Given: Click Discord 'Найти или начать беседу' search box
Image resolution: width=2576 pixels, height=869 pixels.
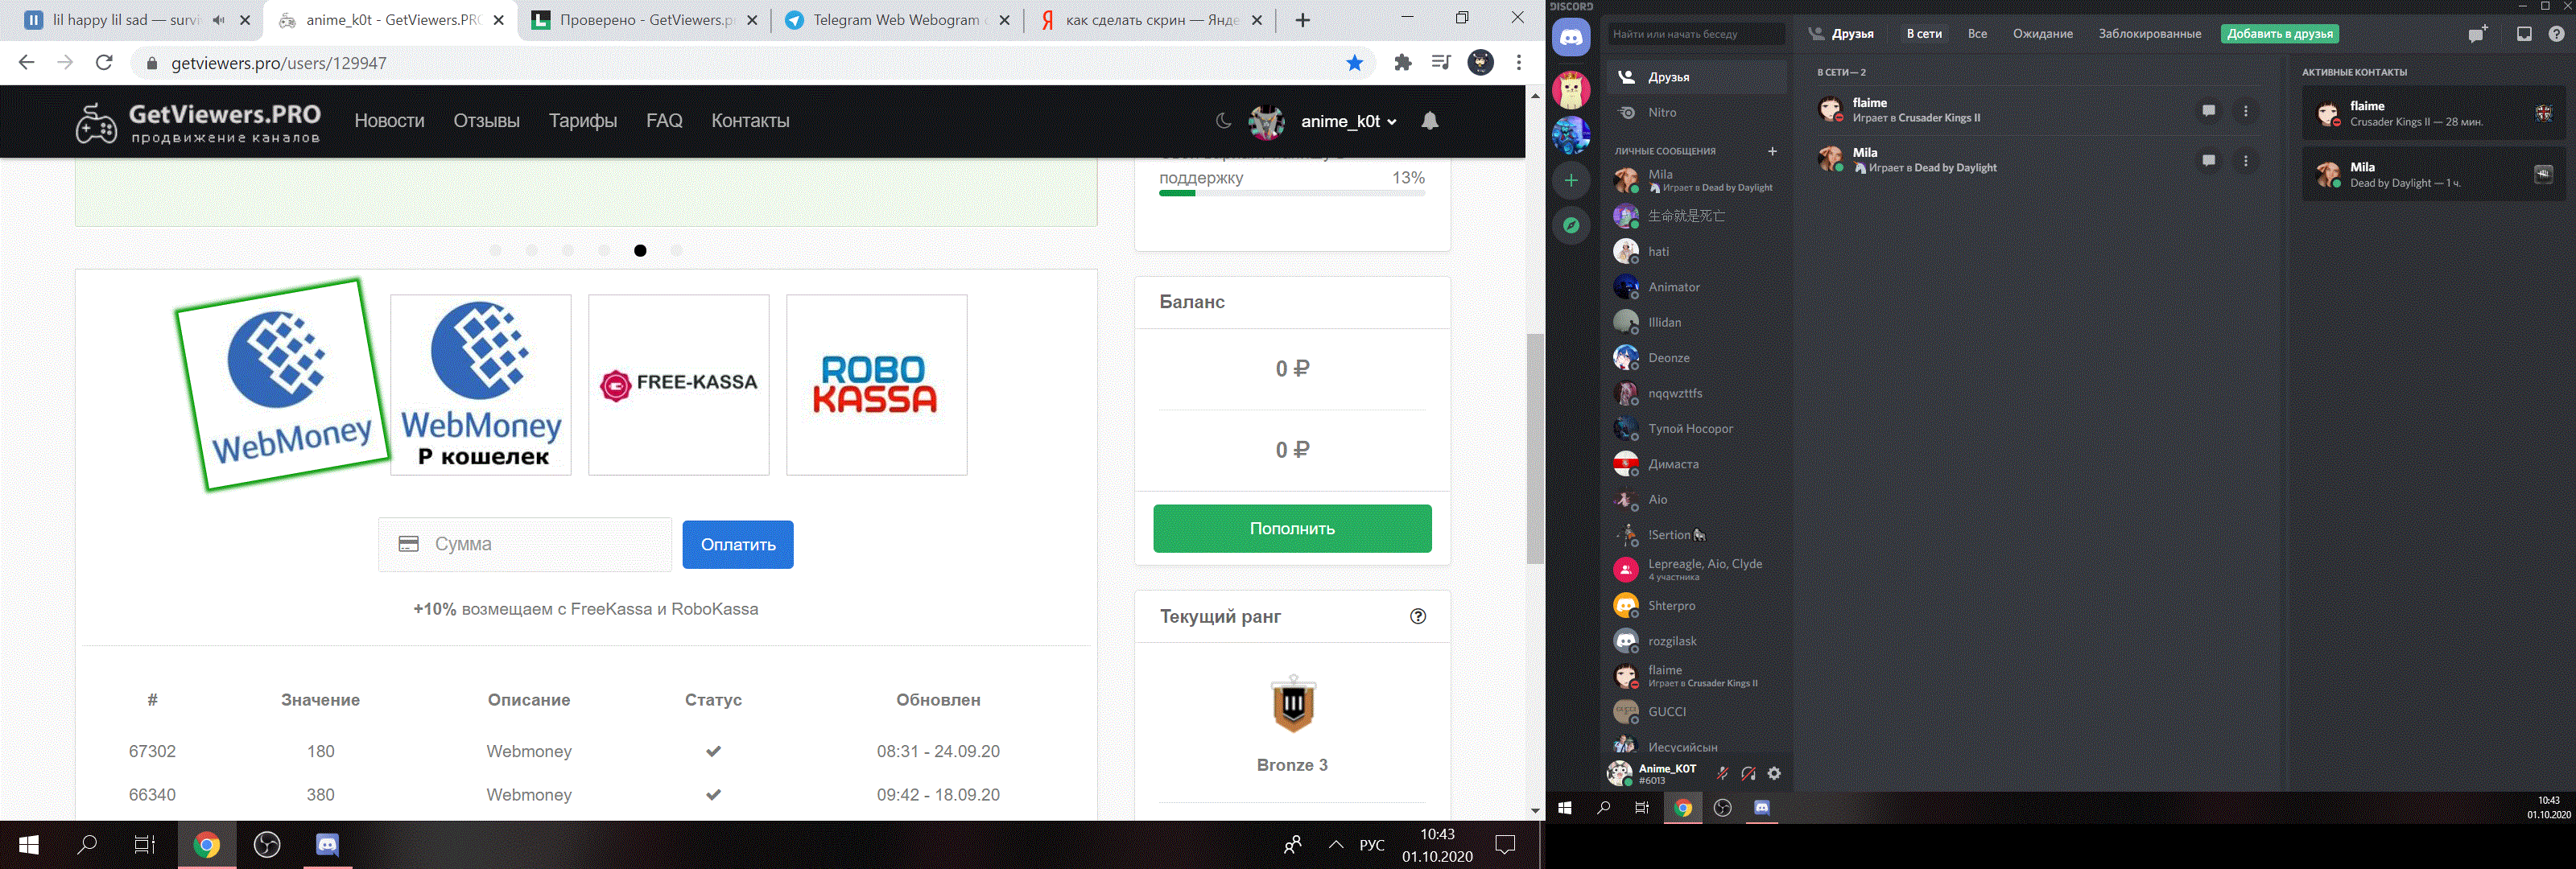Looking at the screenshot, I should tap(1696, 34).
